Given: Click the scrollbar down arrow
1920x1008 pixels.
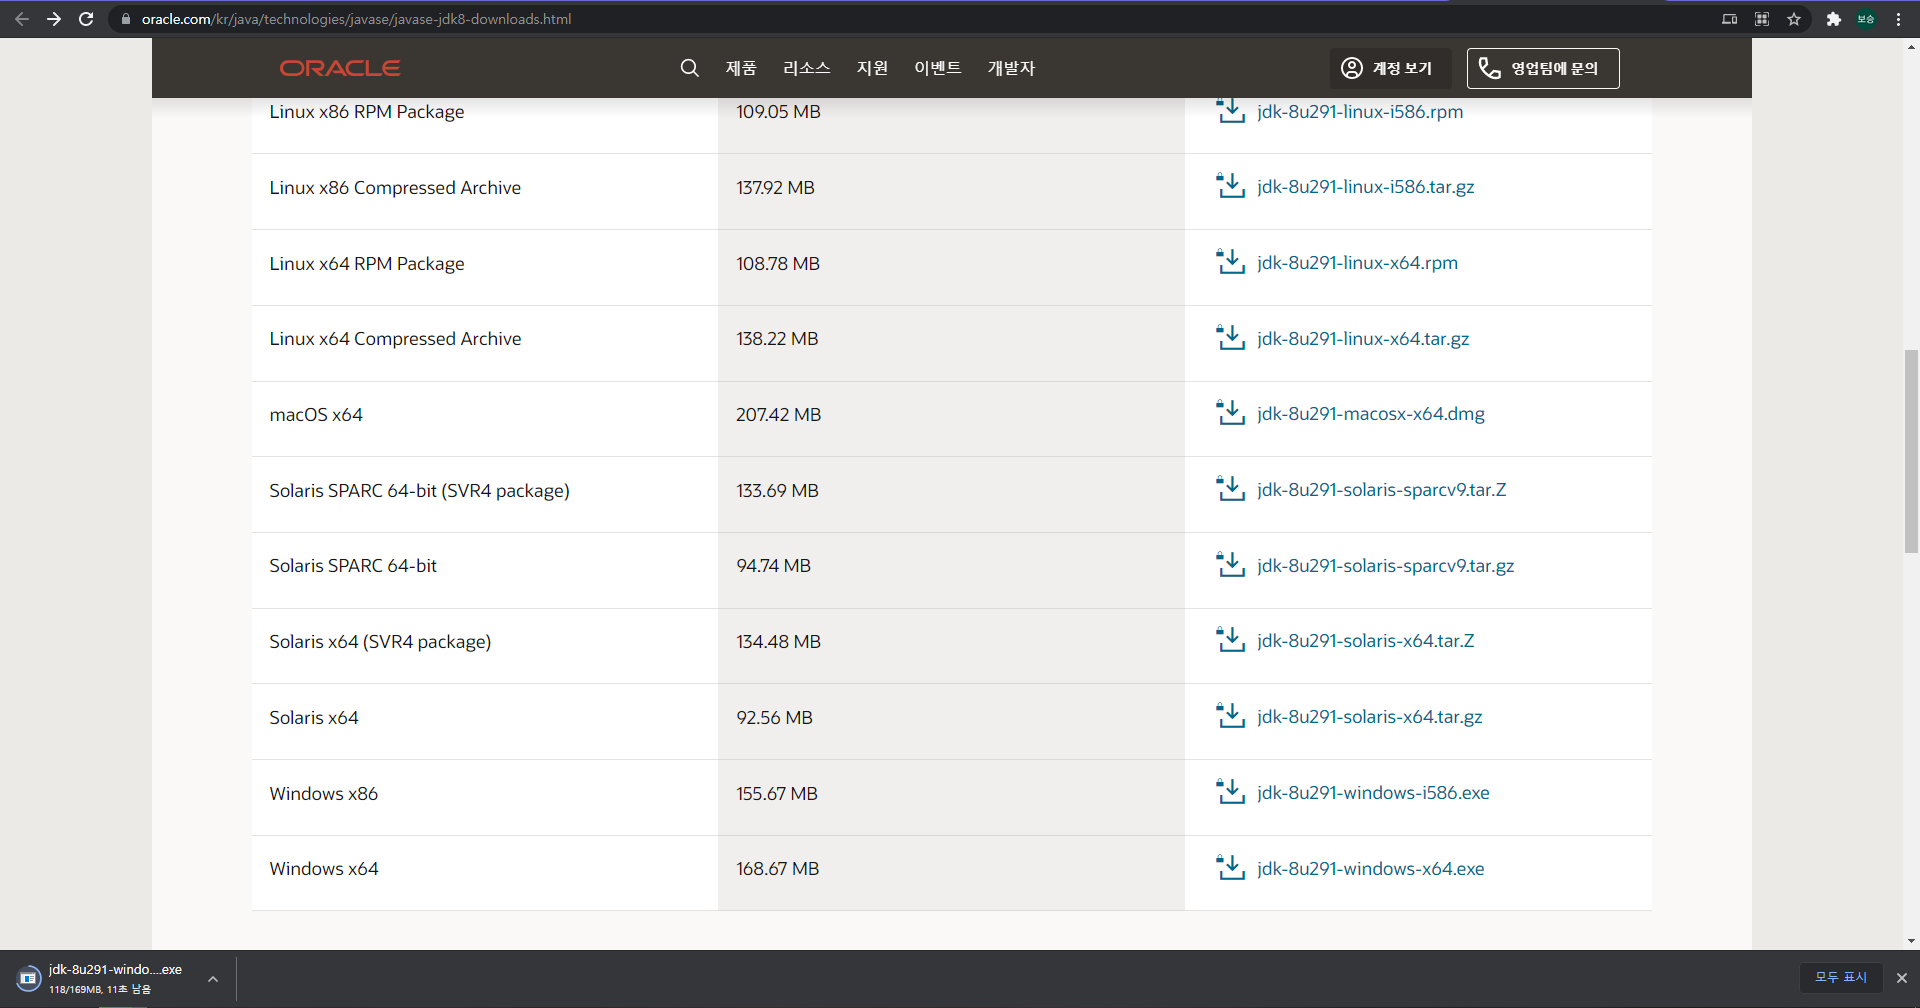Looking at the screenshot, I should coord(1911,941).
